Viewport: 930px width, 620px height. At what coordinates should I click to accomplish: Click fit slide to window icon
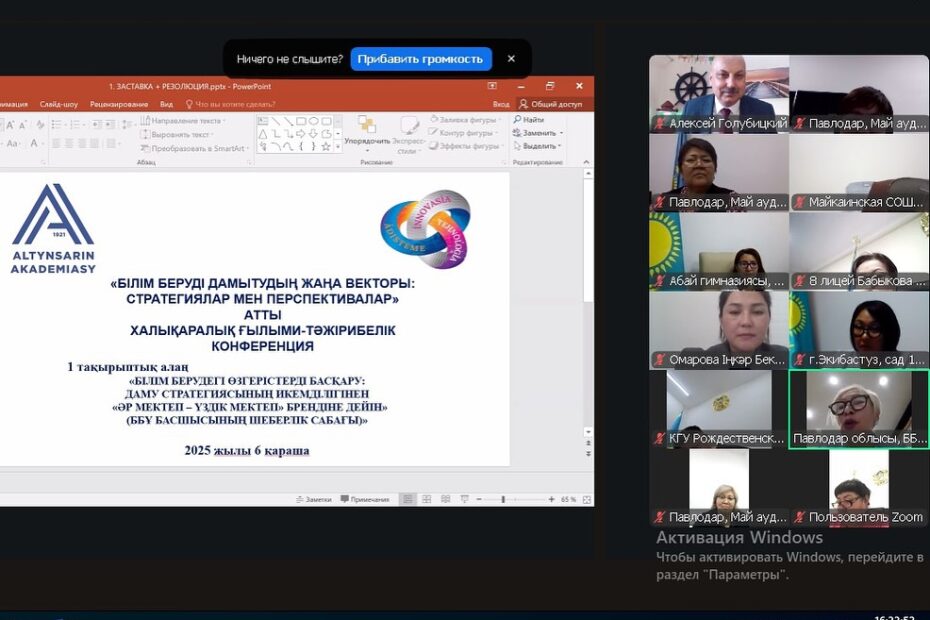click(x=586, y=499)
